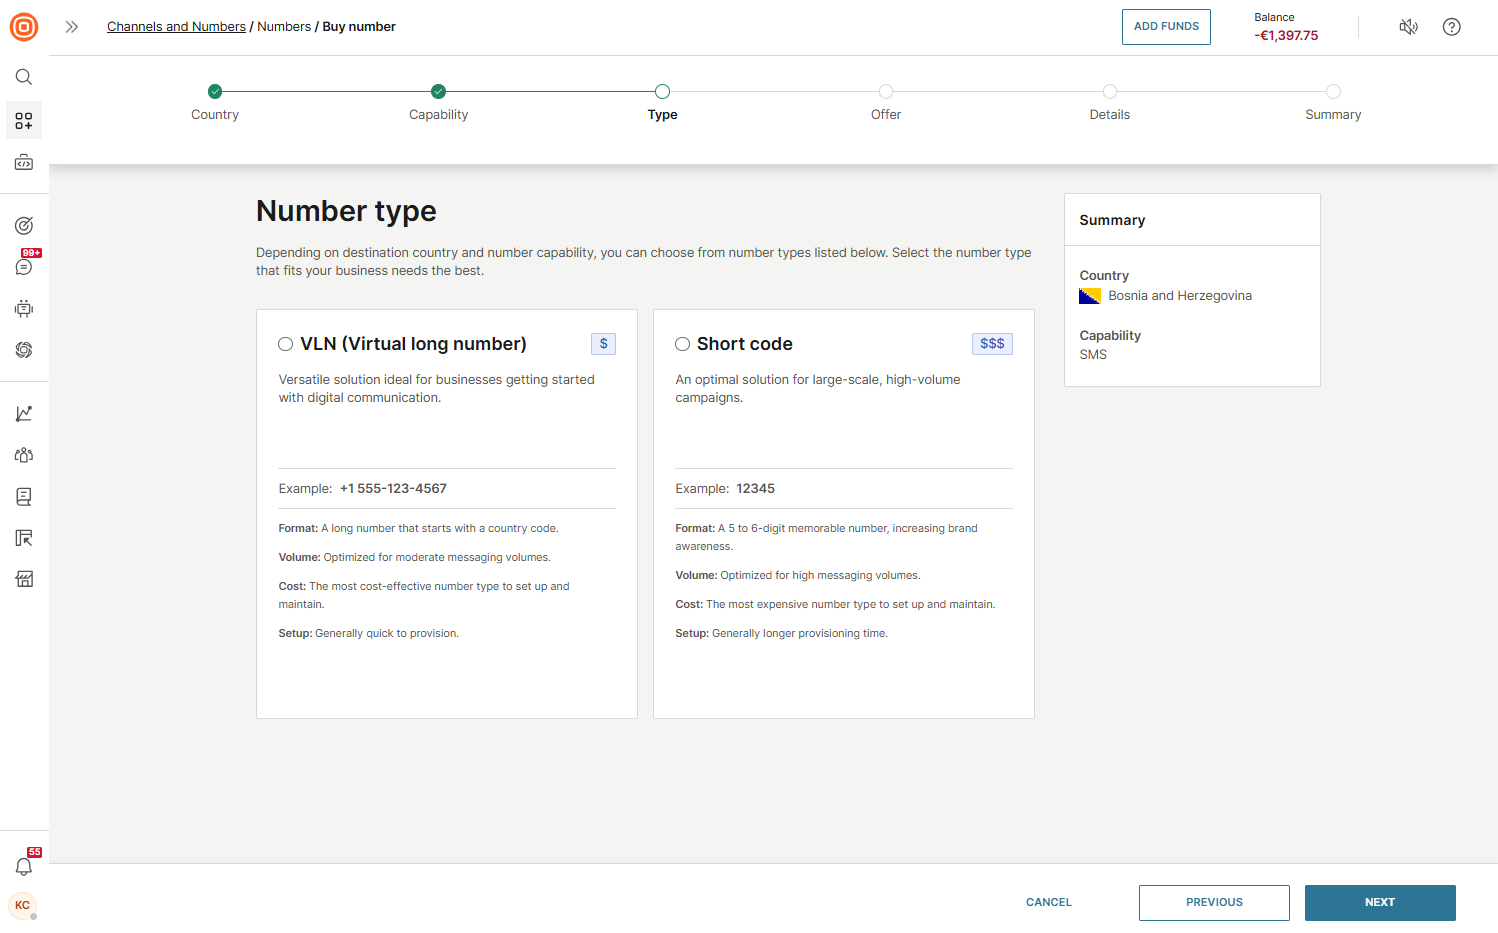Click the Infobip logo icon
The width and height of the screenshot is (1498, 933).
(x=24, y=27)
